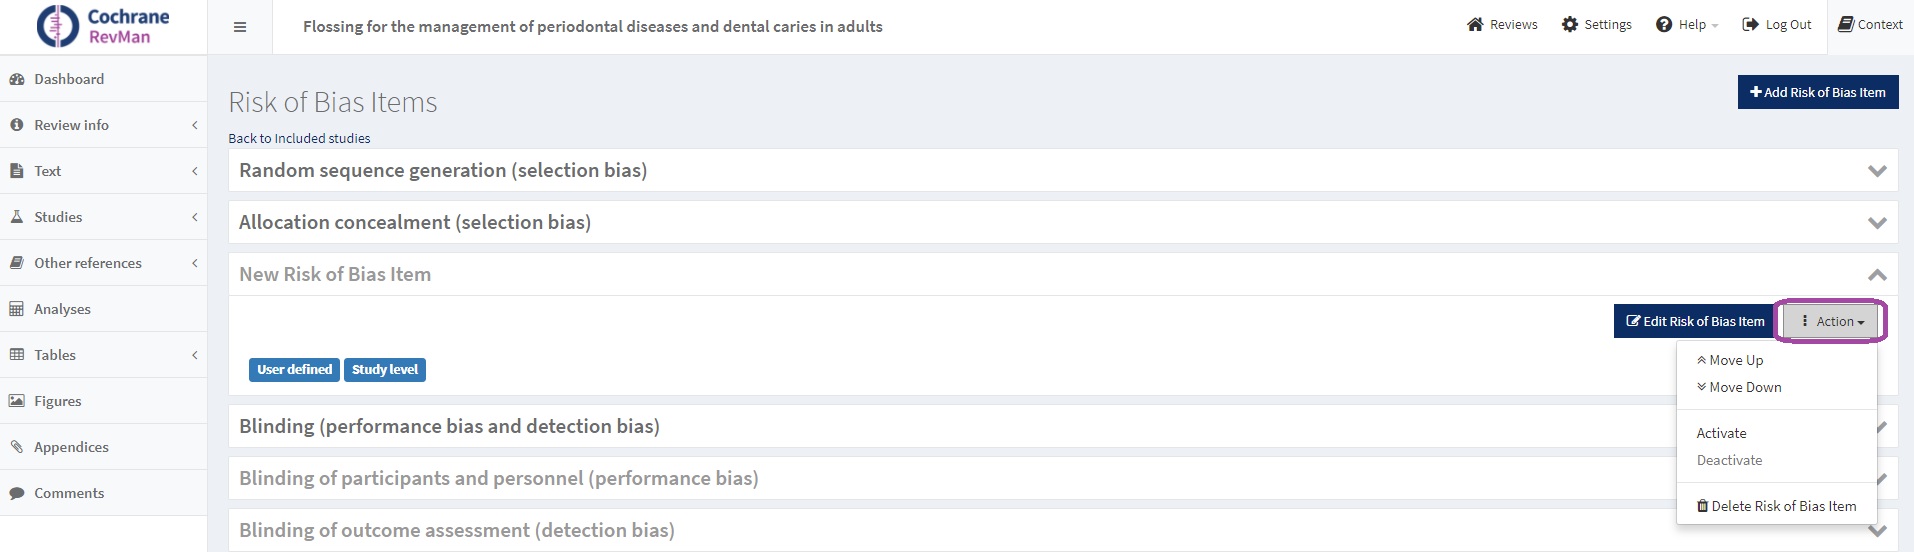Open the Cochrane RevMan logo

point(103,27)
